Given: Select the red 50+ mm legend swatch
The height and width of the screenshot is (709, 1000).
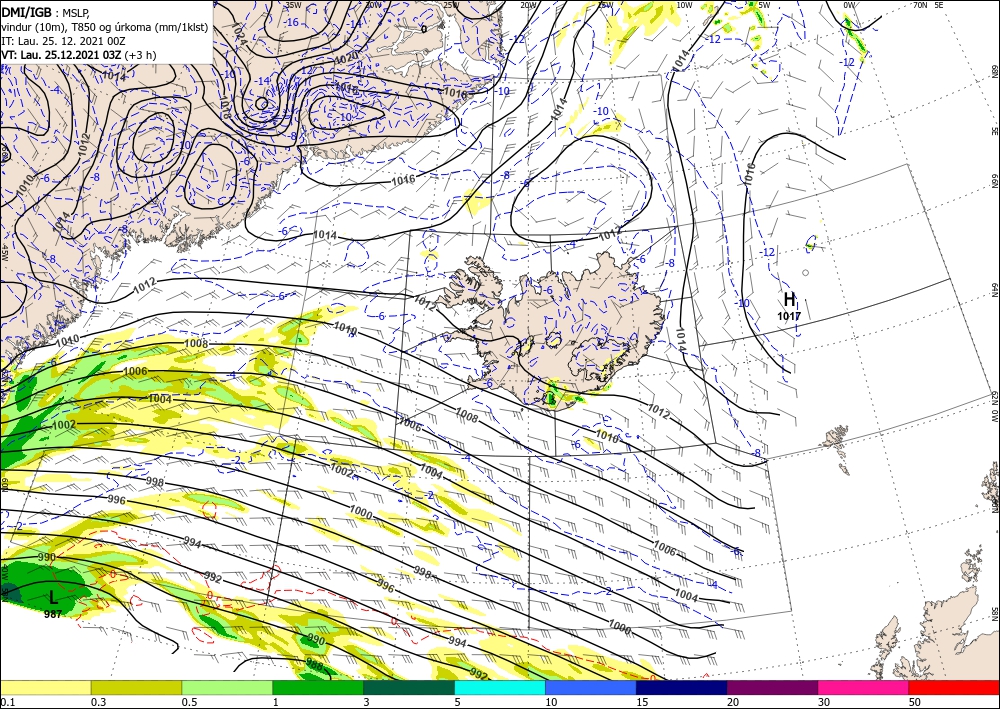Looking at the screenshot, I should click(954, 687).
